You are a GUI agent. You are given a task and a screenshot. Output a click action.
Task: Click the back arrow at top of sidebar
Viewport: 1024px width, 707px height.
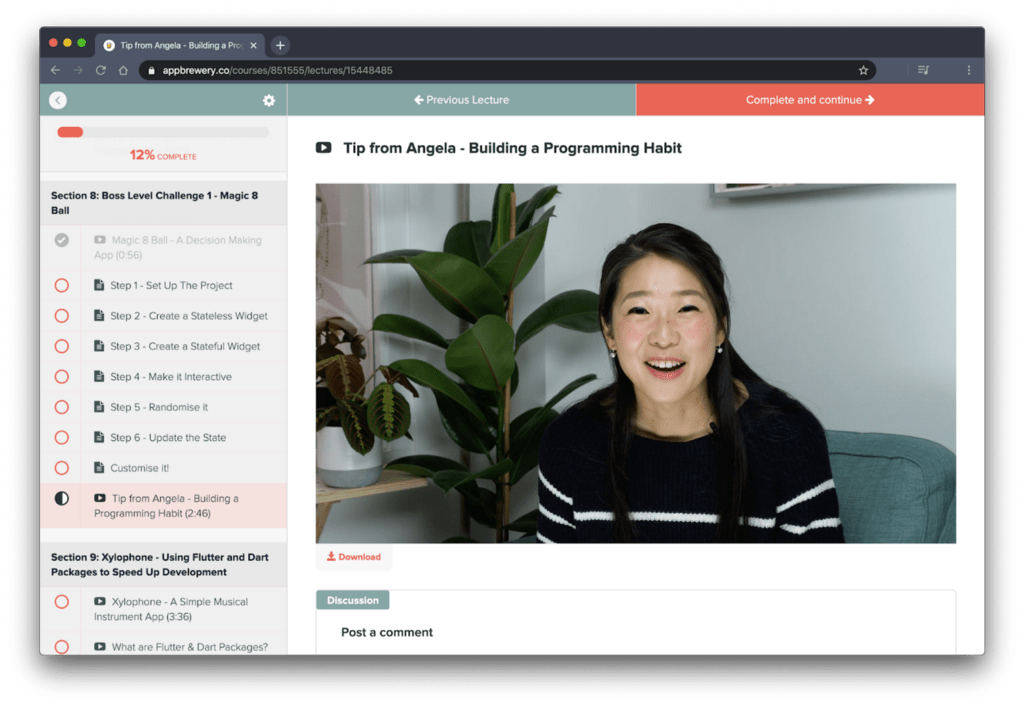point(57,100)
